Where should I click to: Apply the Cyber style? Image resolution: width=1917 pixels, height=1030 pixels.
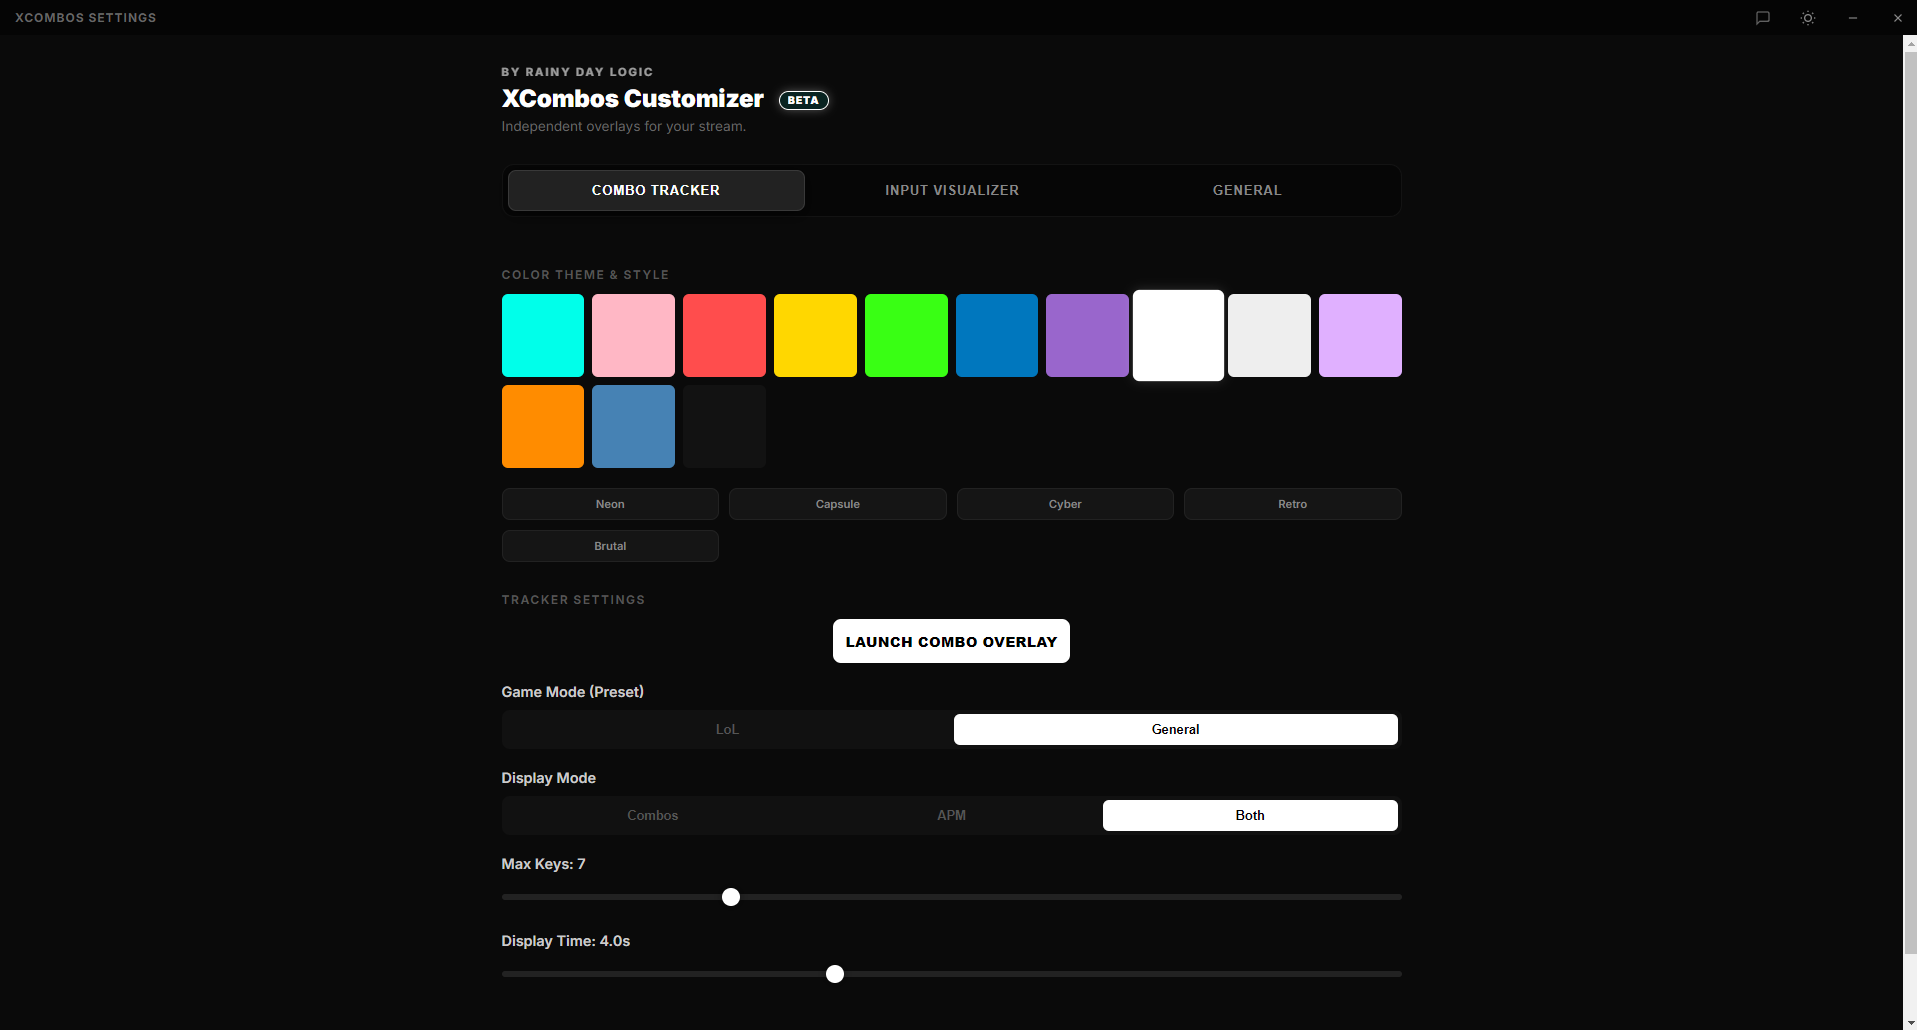pos(1064,503)
